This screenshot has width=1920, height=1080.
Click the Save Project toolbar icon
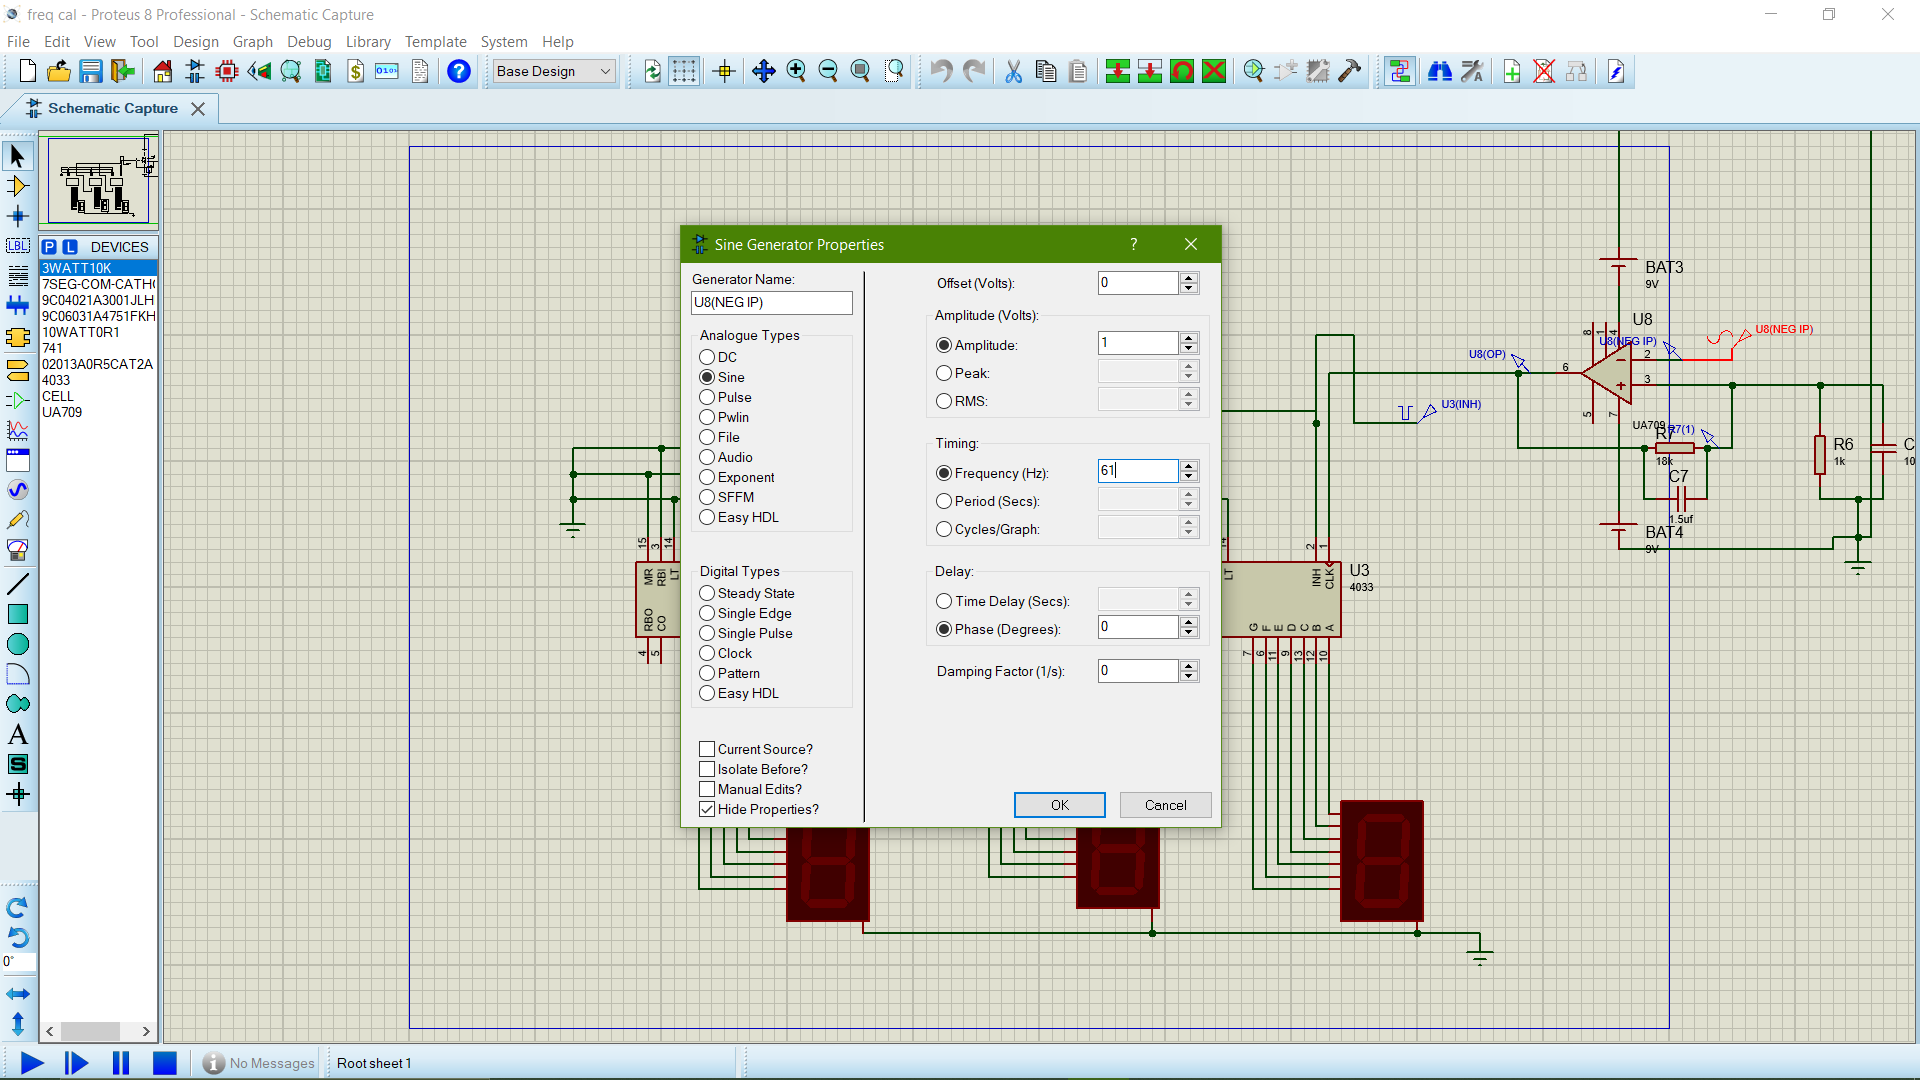pyautogui.click(x=91, y=71)
